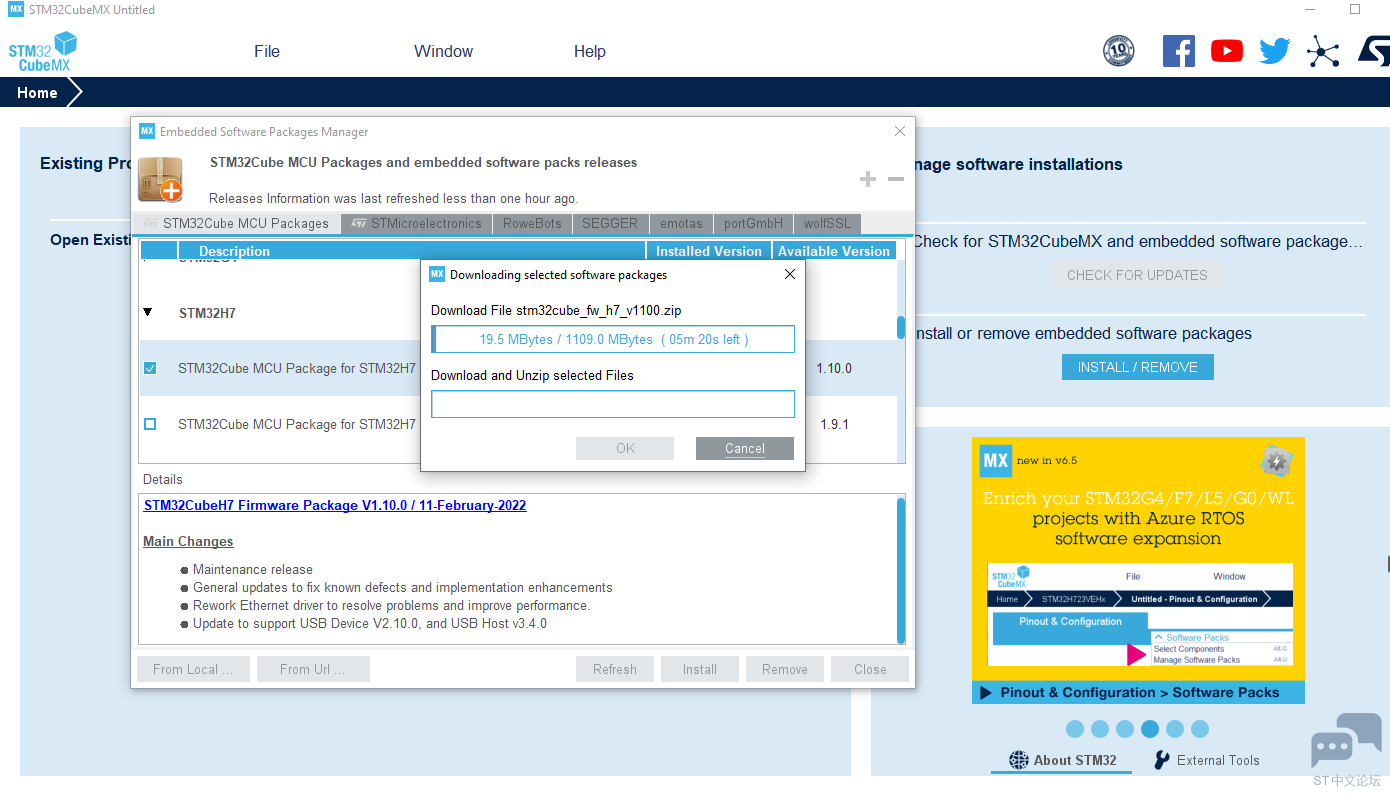This screenshot has width=1390, height=796.
Task: Open the About STM32 tab
Action: coord(1062,760)
